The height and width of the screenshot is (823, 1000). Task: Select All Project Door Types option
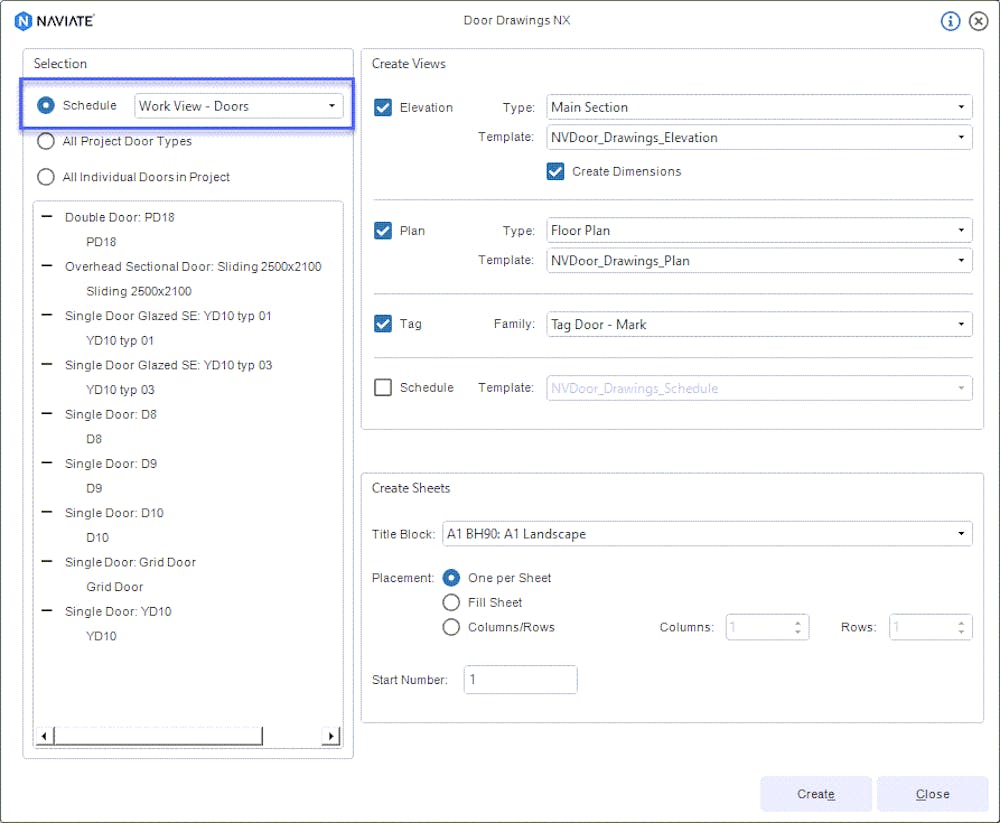pos(46,141)
